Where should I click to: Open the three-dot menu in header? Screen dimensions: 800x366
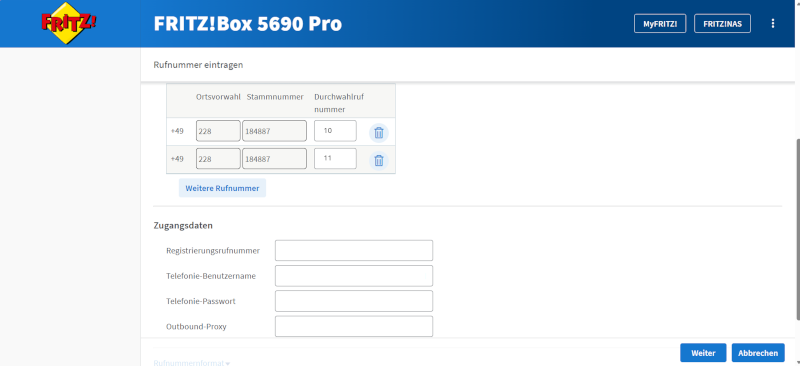[773, 23]
